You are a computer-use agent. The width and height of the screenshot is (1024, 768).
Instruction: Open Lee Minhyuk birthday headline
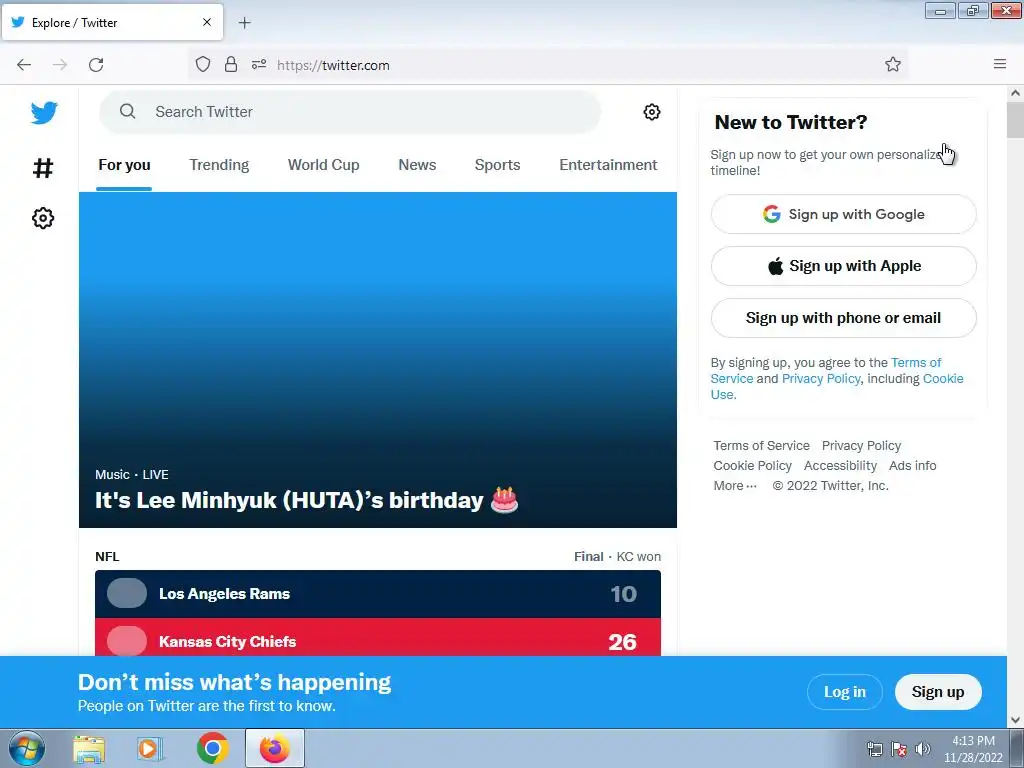tap(306, 500)
